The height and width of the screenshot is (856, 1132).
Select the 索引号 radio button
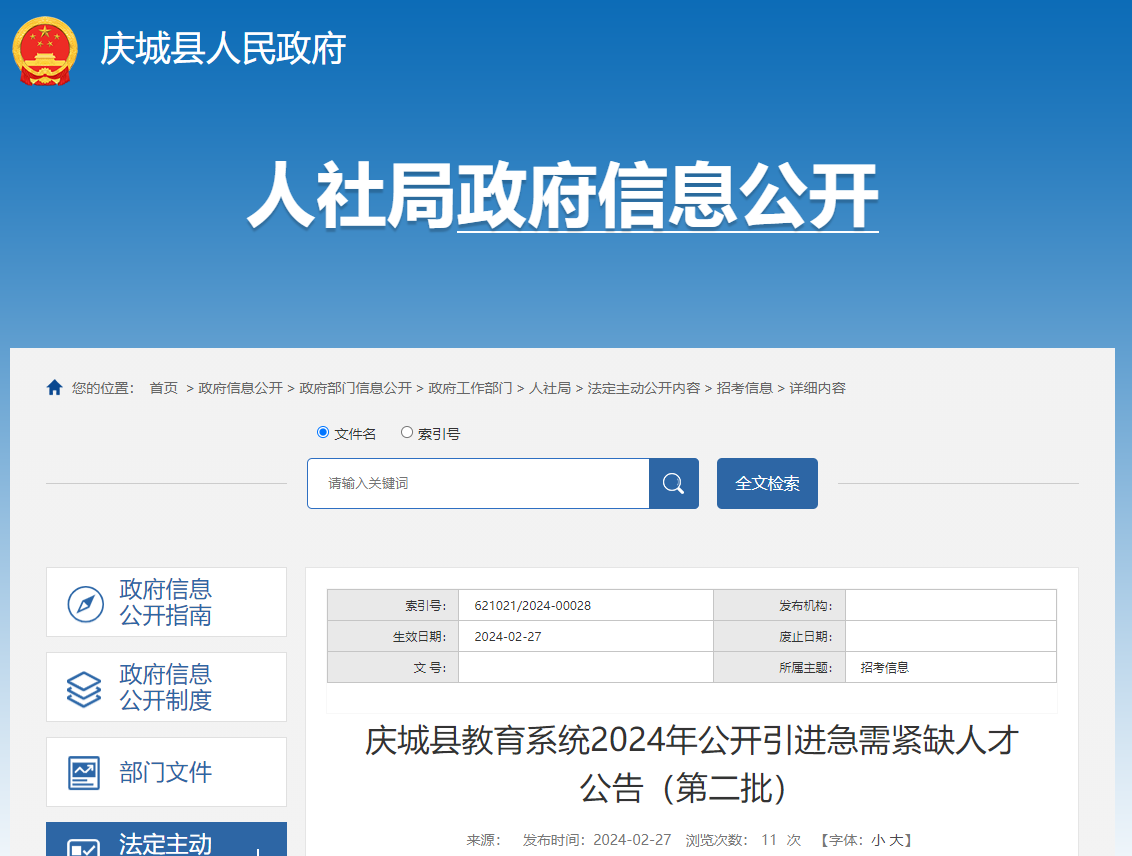click(407, 433)
